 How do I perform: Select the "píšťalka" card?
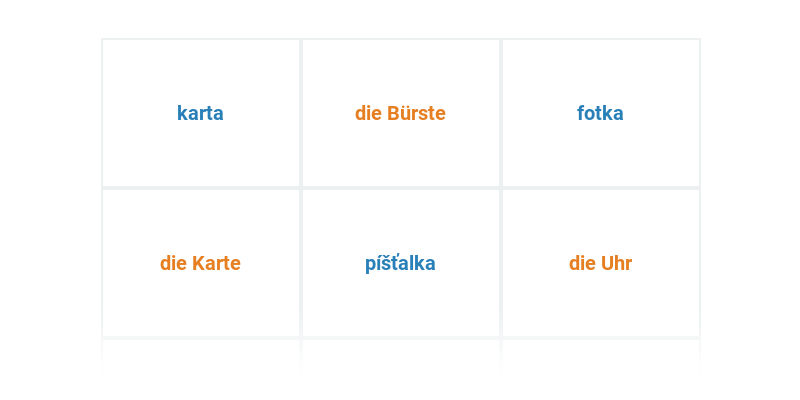point(401,263)
